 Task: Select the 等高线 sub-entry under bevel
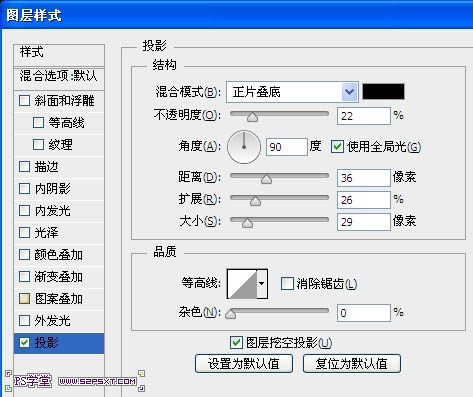click(x=59, y=122)
